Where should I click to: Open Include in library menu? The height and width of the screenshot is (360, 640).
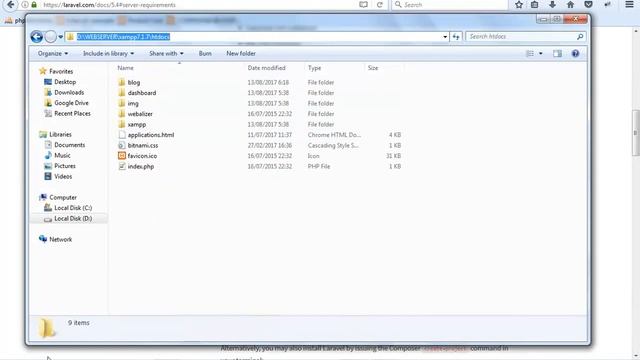pos(108,53)
